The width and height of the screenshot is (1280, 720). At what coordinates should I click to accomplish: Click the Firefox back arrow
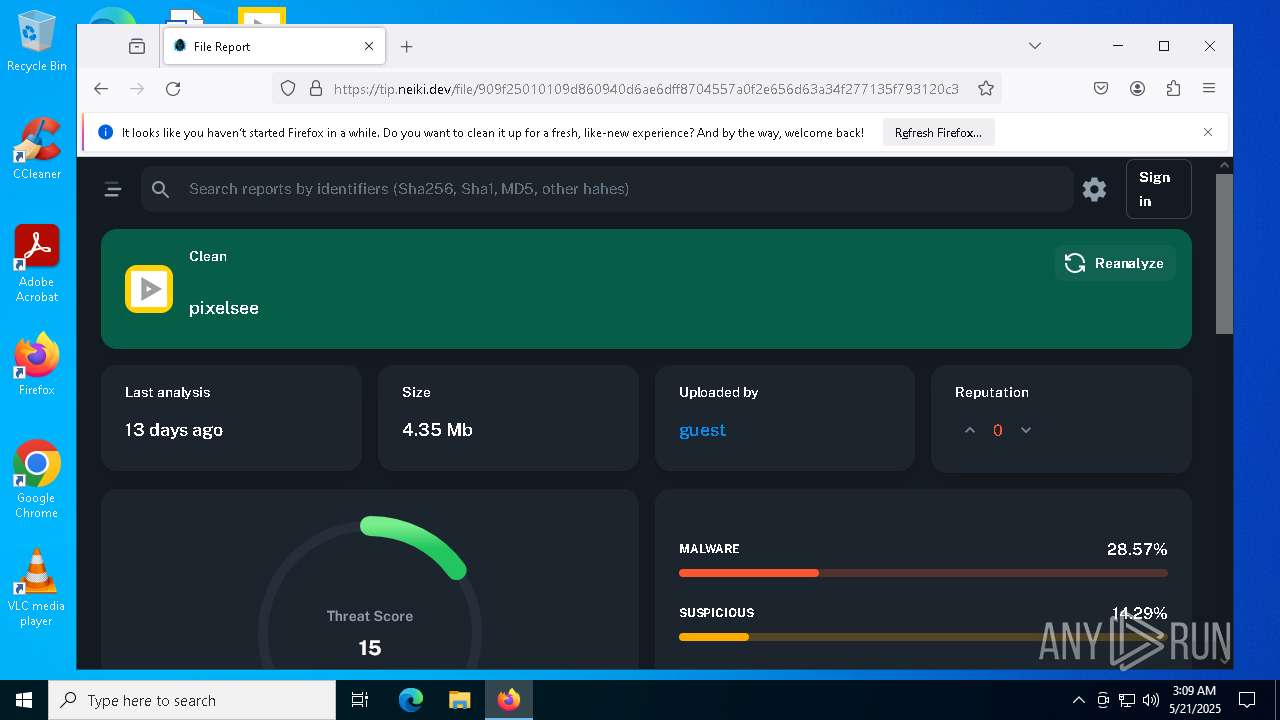[101, 89]
